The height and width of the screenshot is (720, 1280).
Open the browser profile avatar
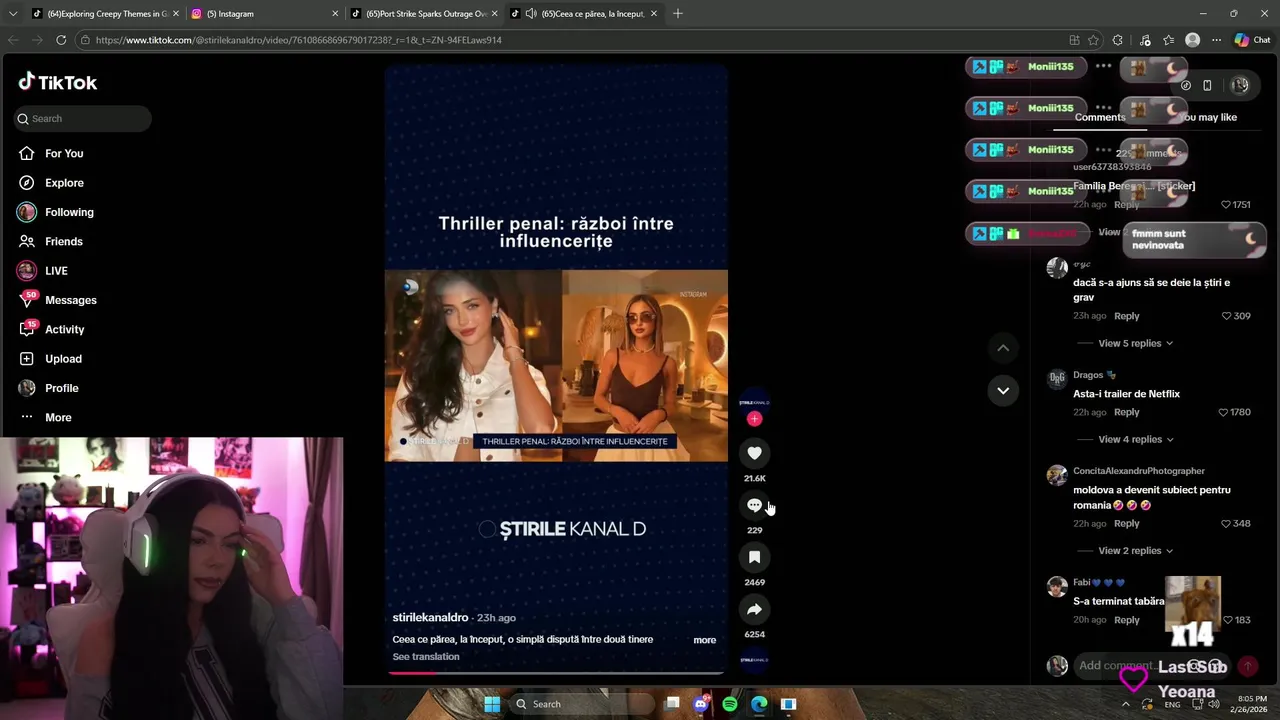1192,40
